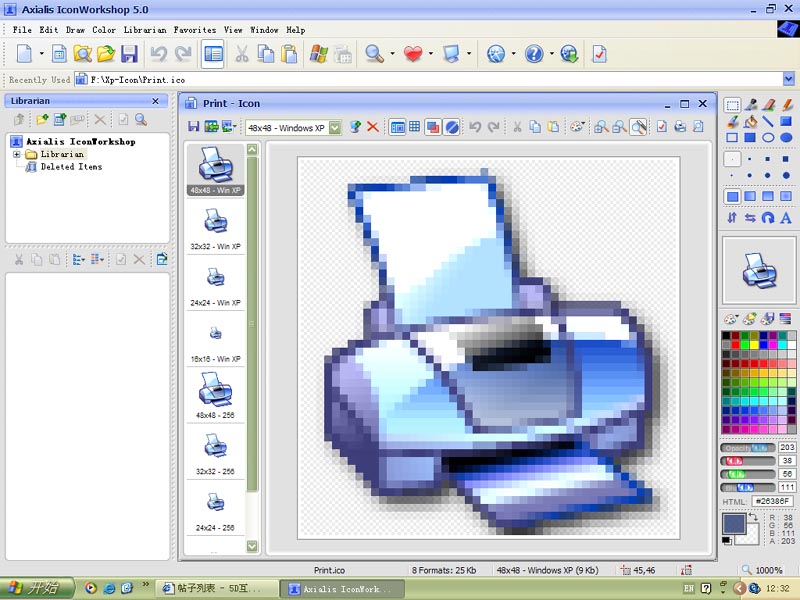The image size is (800, 600).
Task: Select Deleted Items in Librarian tree
Action: coord(71,167)
